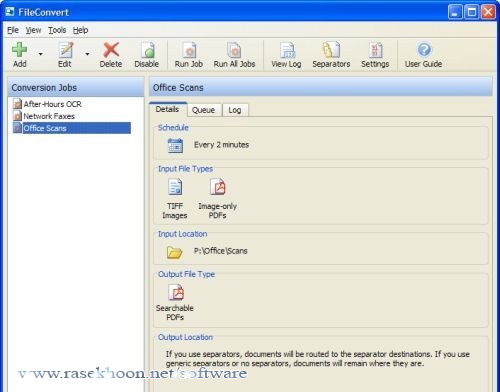500x392 pixels.
Task: Click the Image-only PDFs icon
Action: (218, 187)
